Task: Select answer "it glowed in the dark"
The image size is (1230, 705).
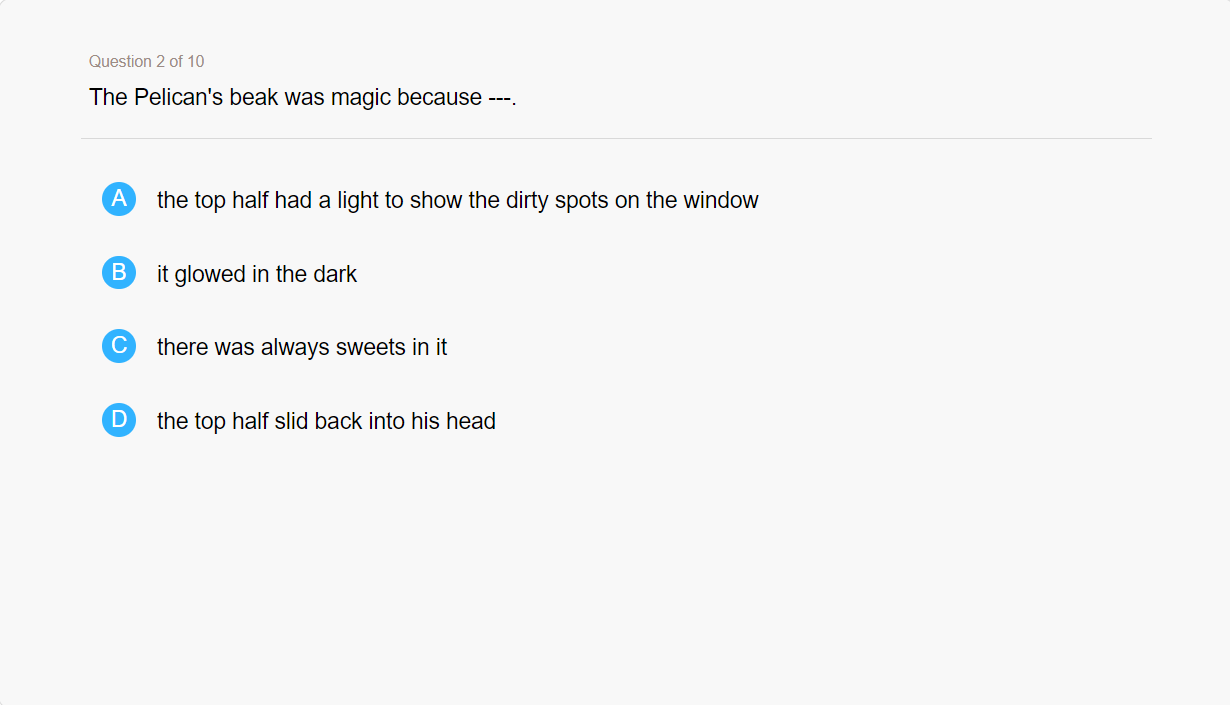Action: pyautogui.click(x=257, y=274)
